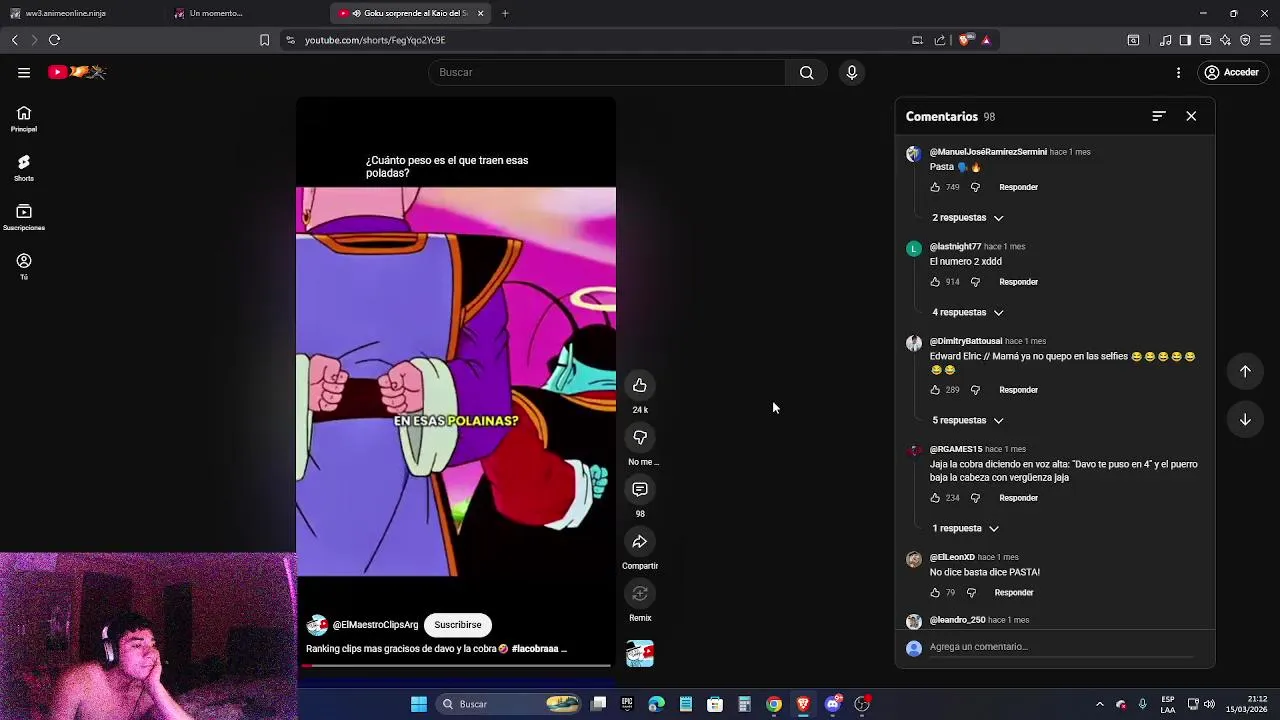This screenshot has height=720, width=1280.
Task: Close the Comentarios panel
Action: 1191,117
